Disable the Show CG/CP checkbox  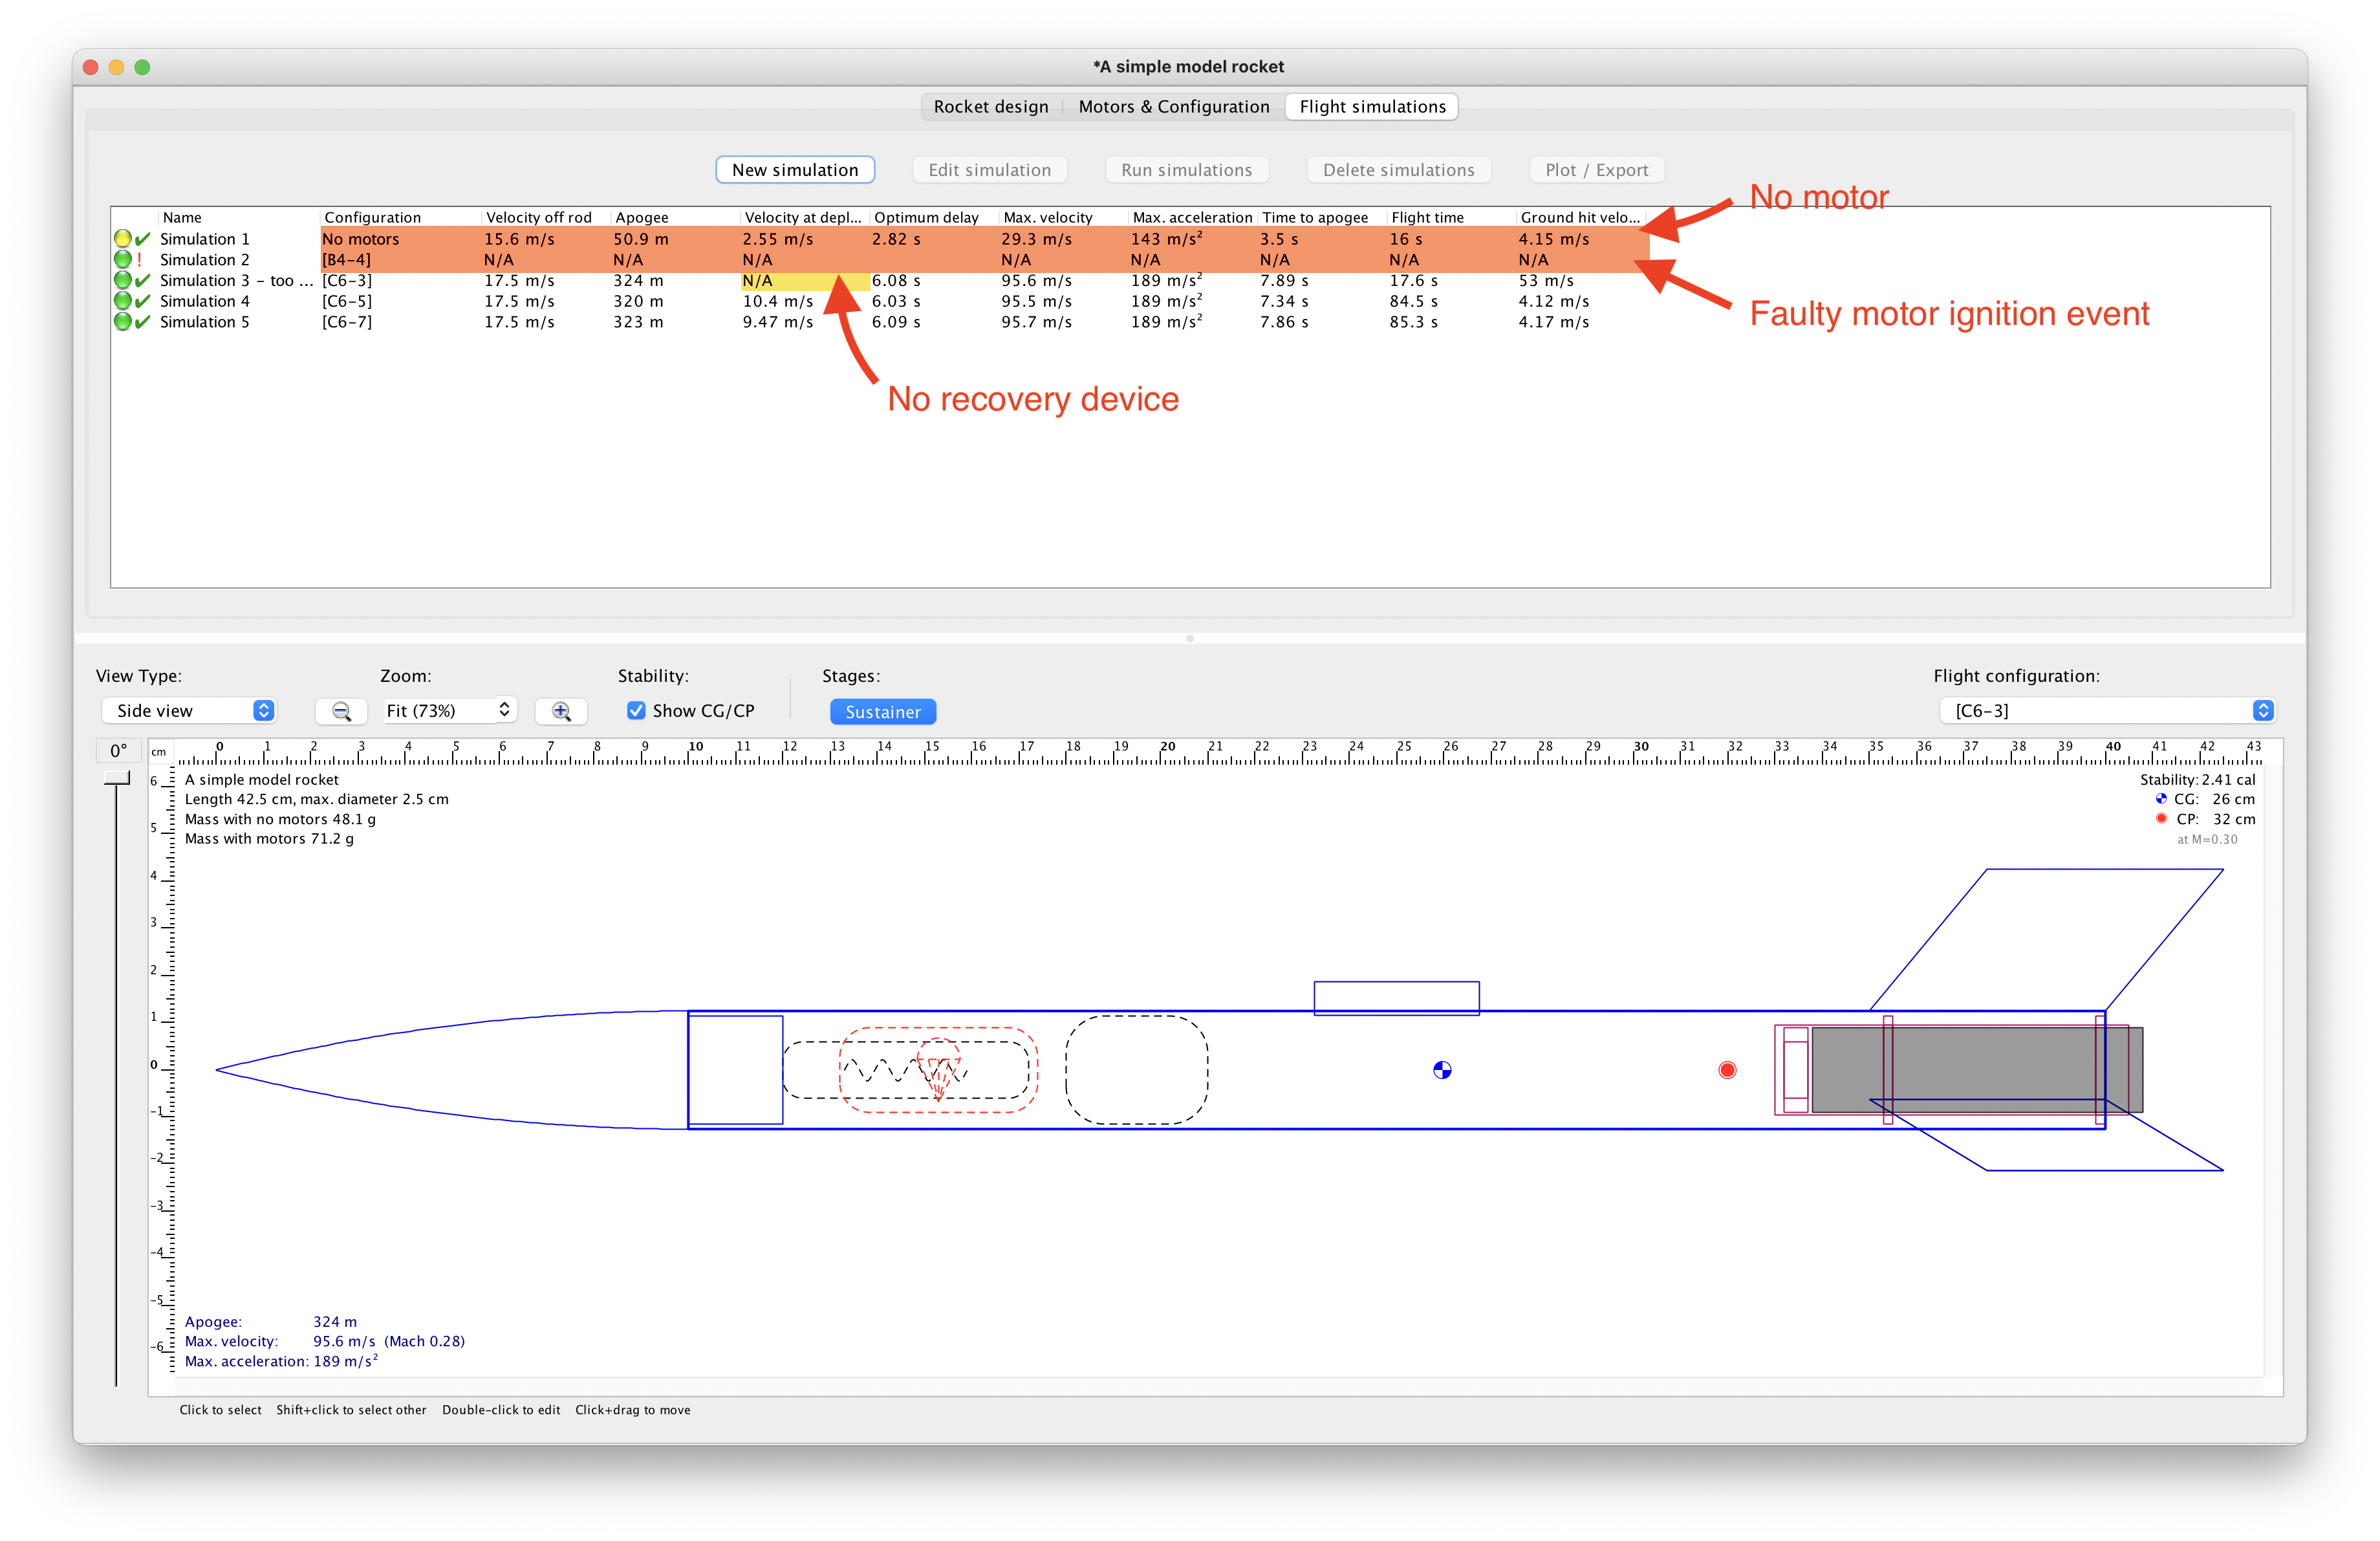coord(637,710)
